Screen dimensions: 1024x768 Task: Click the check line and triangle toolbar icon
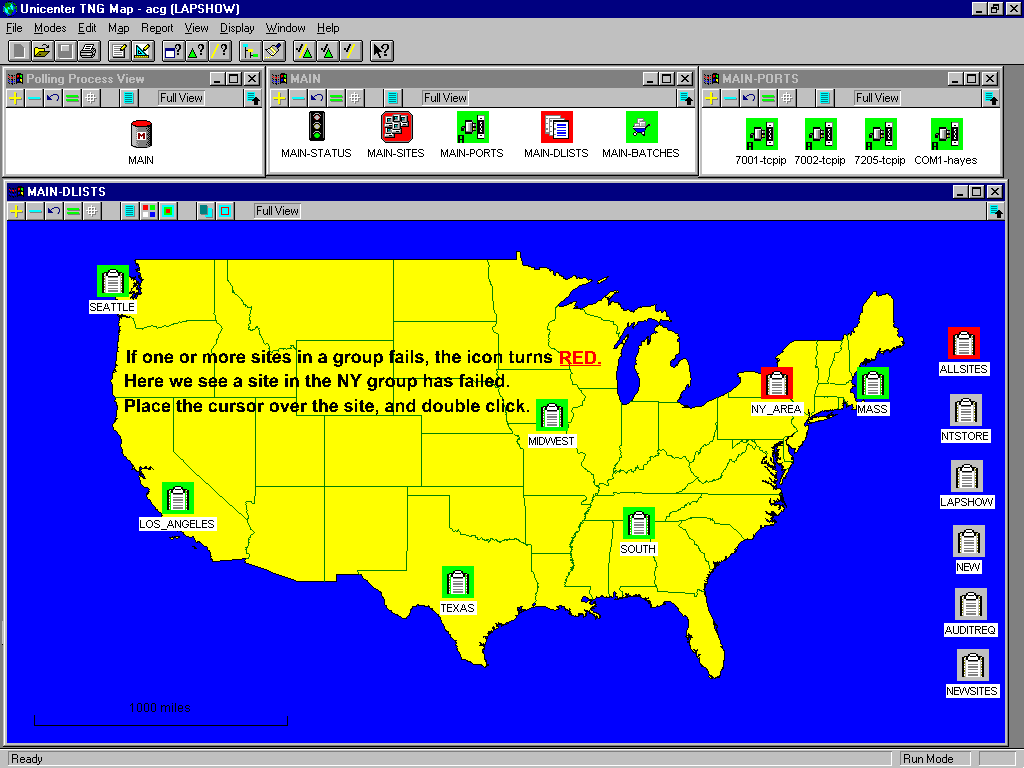click(304, 51)
